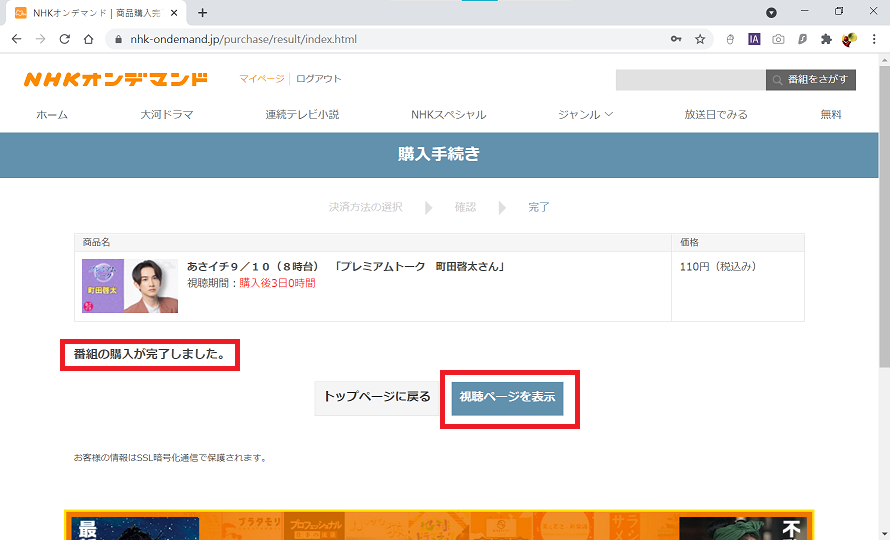Click 視聴ページを表示 button
This screenshot has width=890, height=540.
(x=507, y=397)
